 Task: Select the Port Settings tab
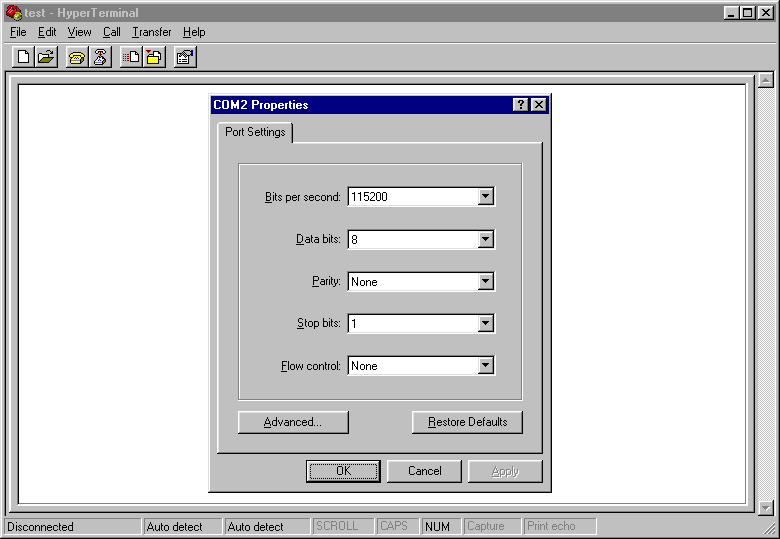[x=255, y=132]
